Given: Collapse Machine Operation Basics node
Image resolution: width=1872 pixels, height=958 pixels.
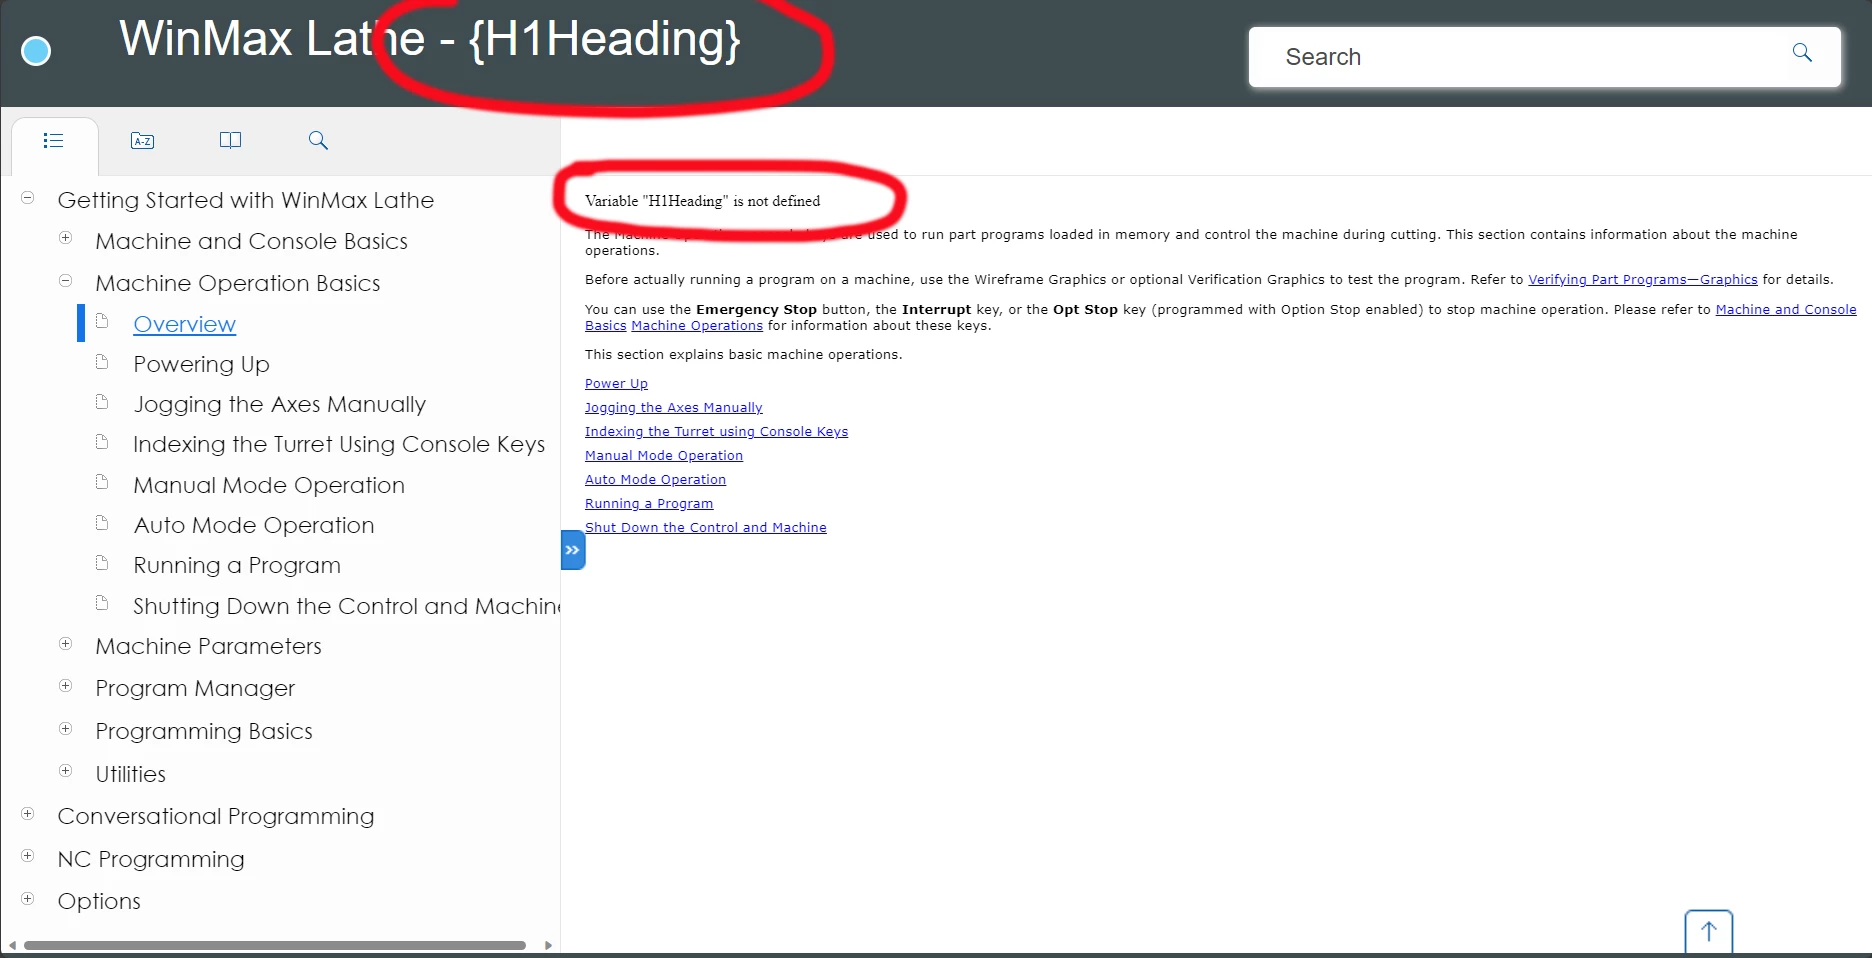Looking at the screenshot, I should (x=66, y=281).
